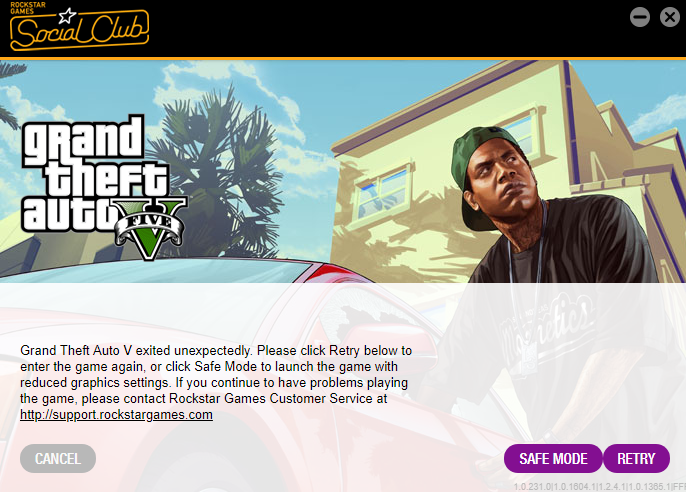Click the palm tree in background artwork
The width and height of the screenshot is (686, 492).
point(219,171)
